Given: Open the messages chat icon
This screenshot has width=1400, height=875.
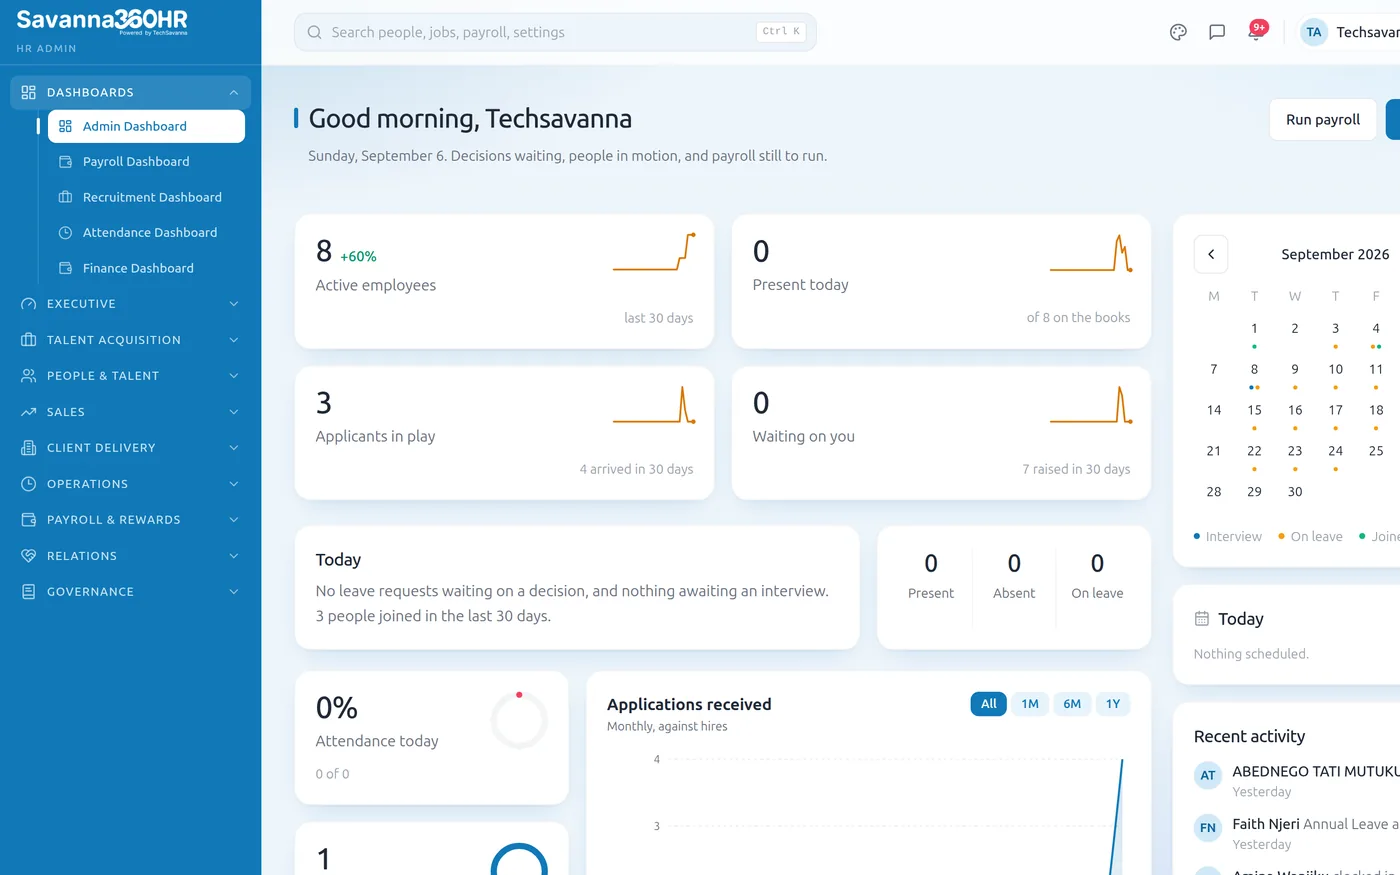Looking at the screenshot, I should [1217, 32].
